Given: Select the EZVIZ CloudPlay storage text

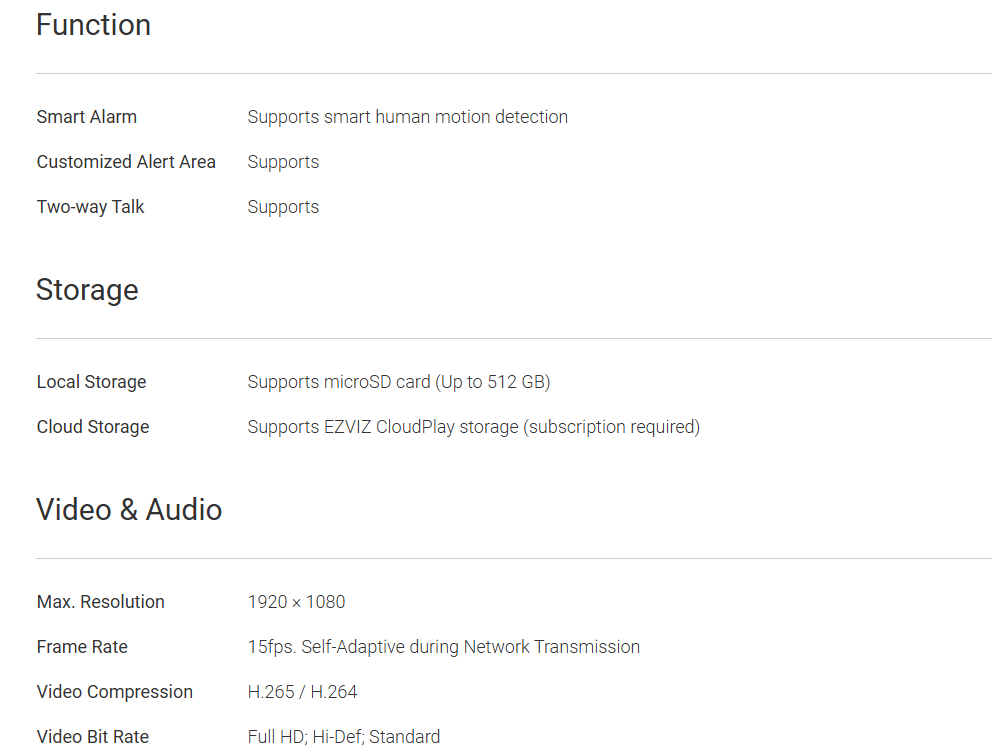Looking at the screenshot, I should [x=473, y=427].
